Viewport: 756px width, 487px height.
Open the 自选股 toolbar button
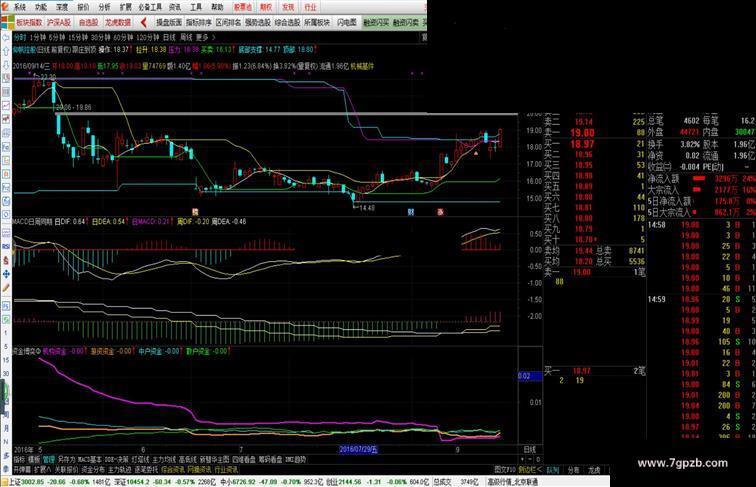point(88,22)
